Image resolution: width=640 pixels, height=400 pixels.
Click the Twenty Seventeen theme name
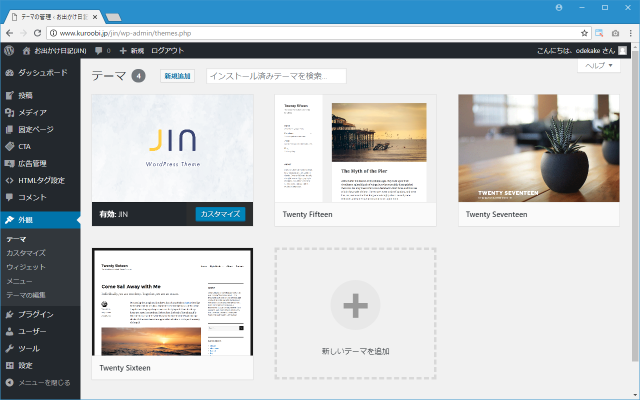[496, 214]
